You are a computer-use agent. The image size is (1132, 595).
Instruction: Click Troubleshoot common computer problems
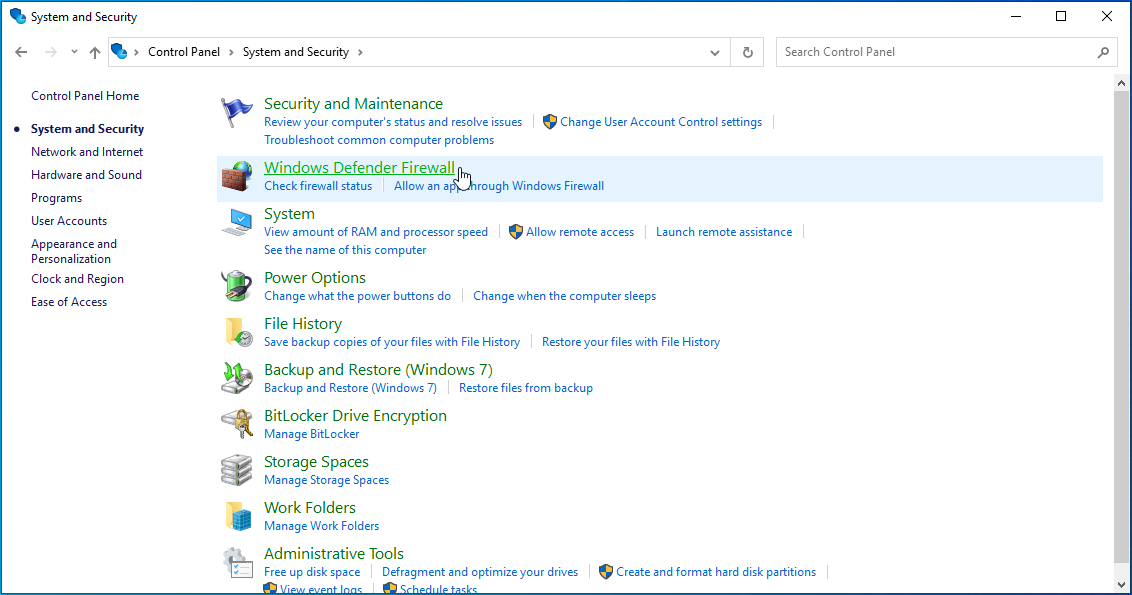coord(378,139)
